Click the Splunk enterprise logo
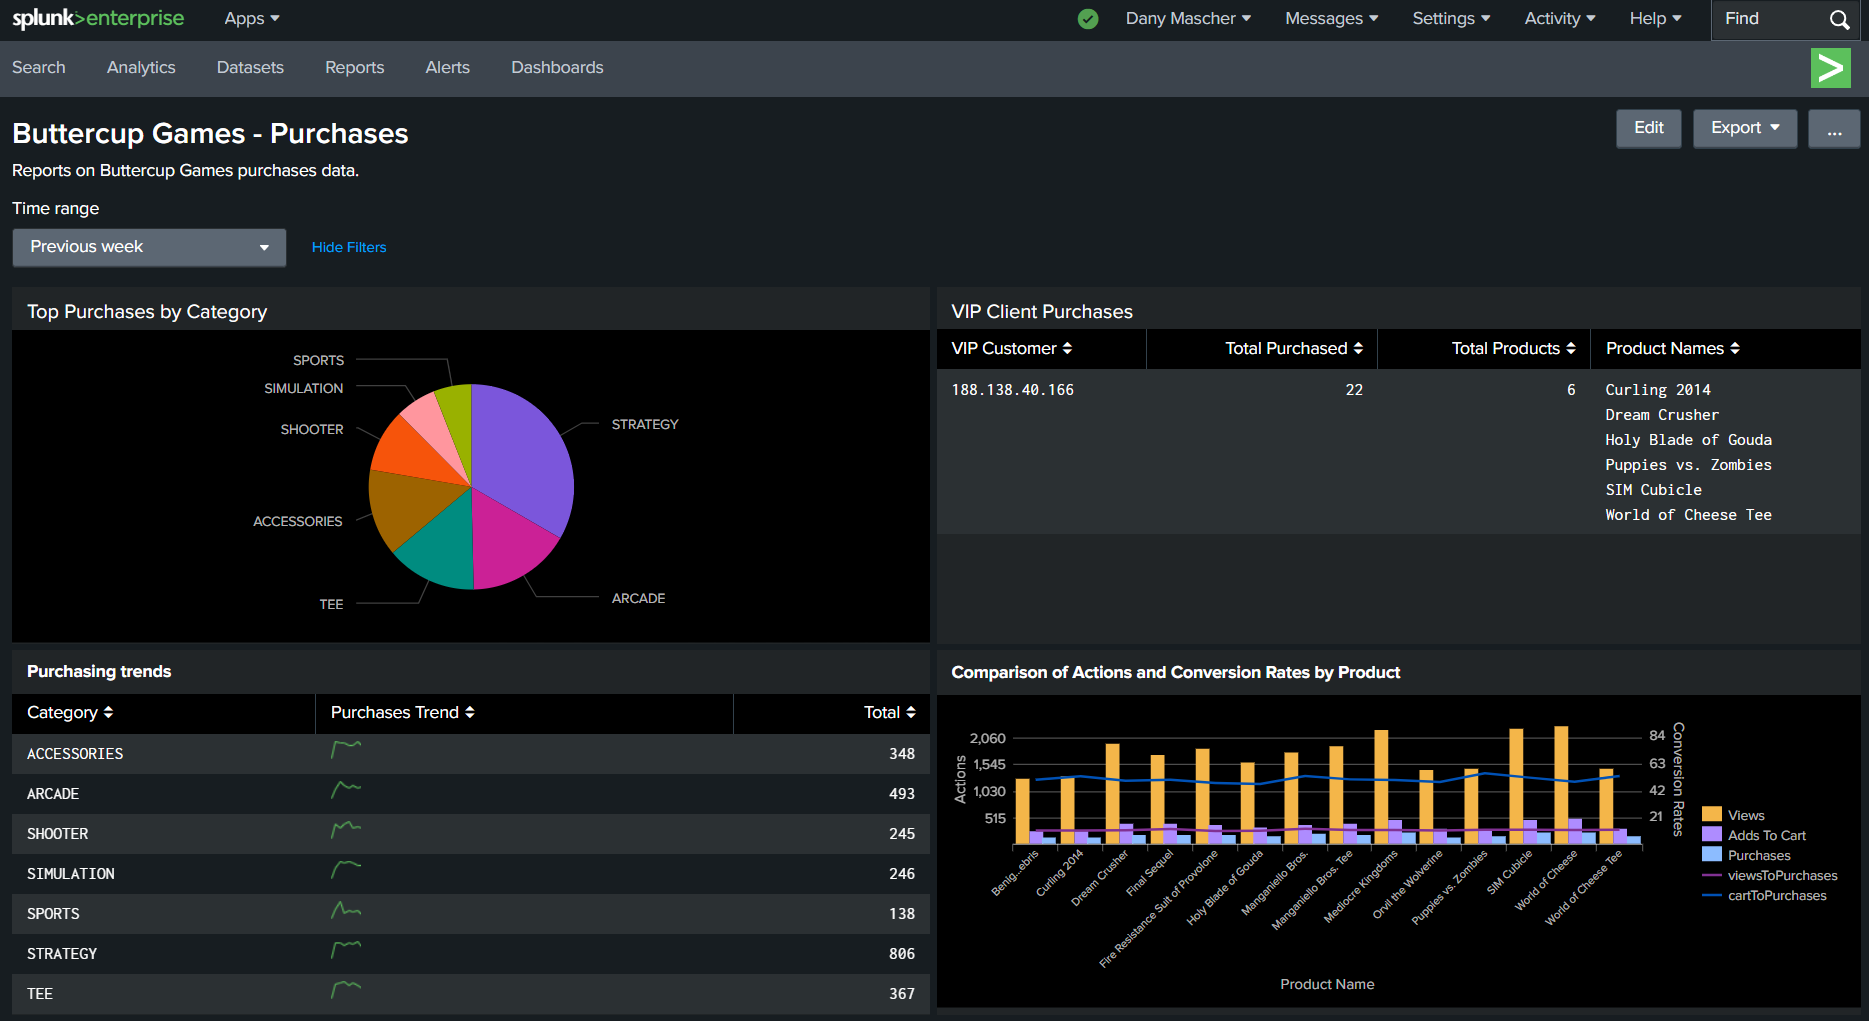The height and width of the screenshot is (1021, 1869). pyautogui.click(x=98, y=18)
